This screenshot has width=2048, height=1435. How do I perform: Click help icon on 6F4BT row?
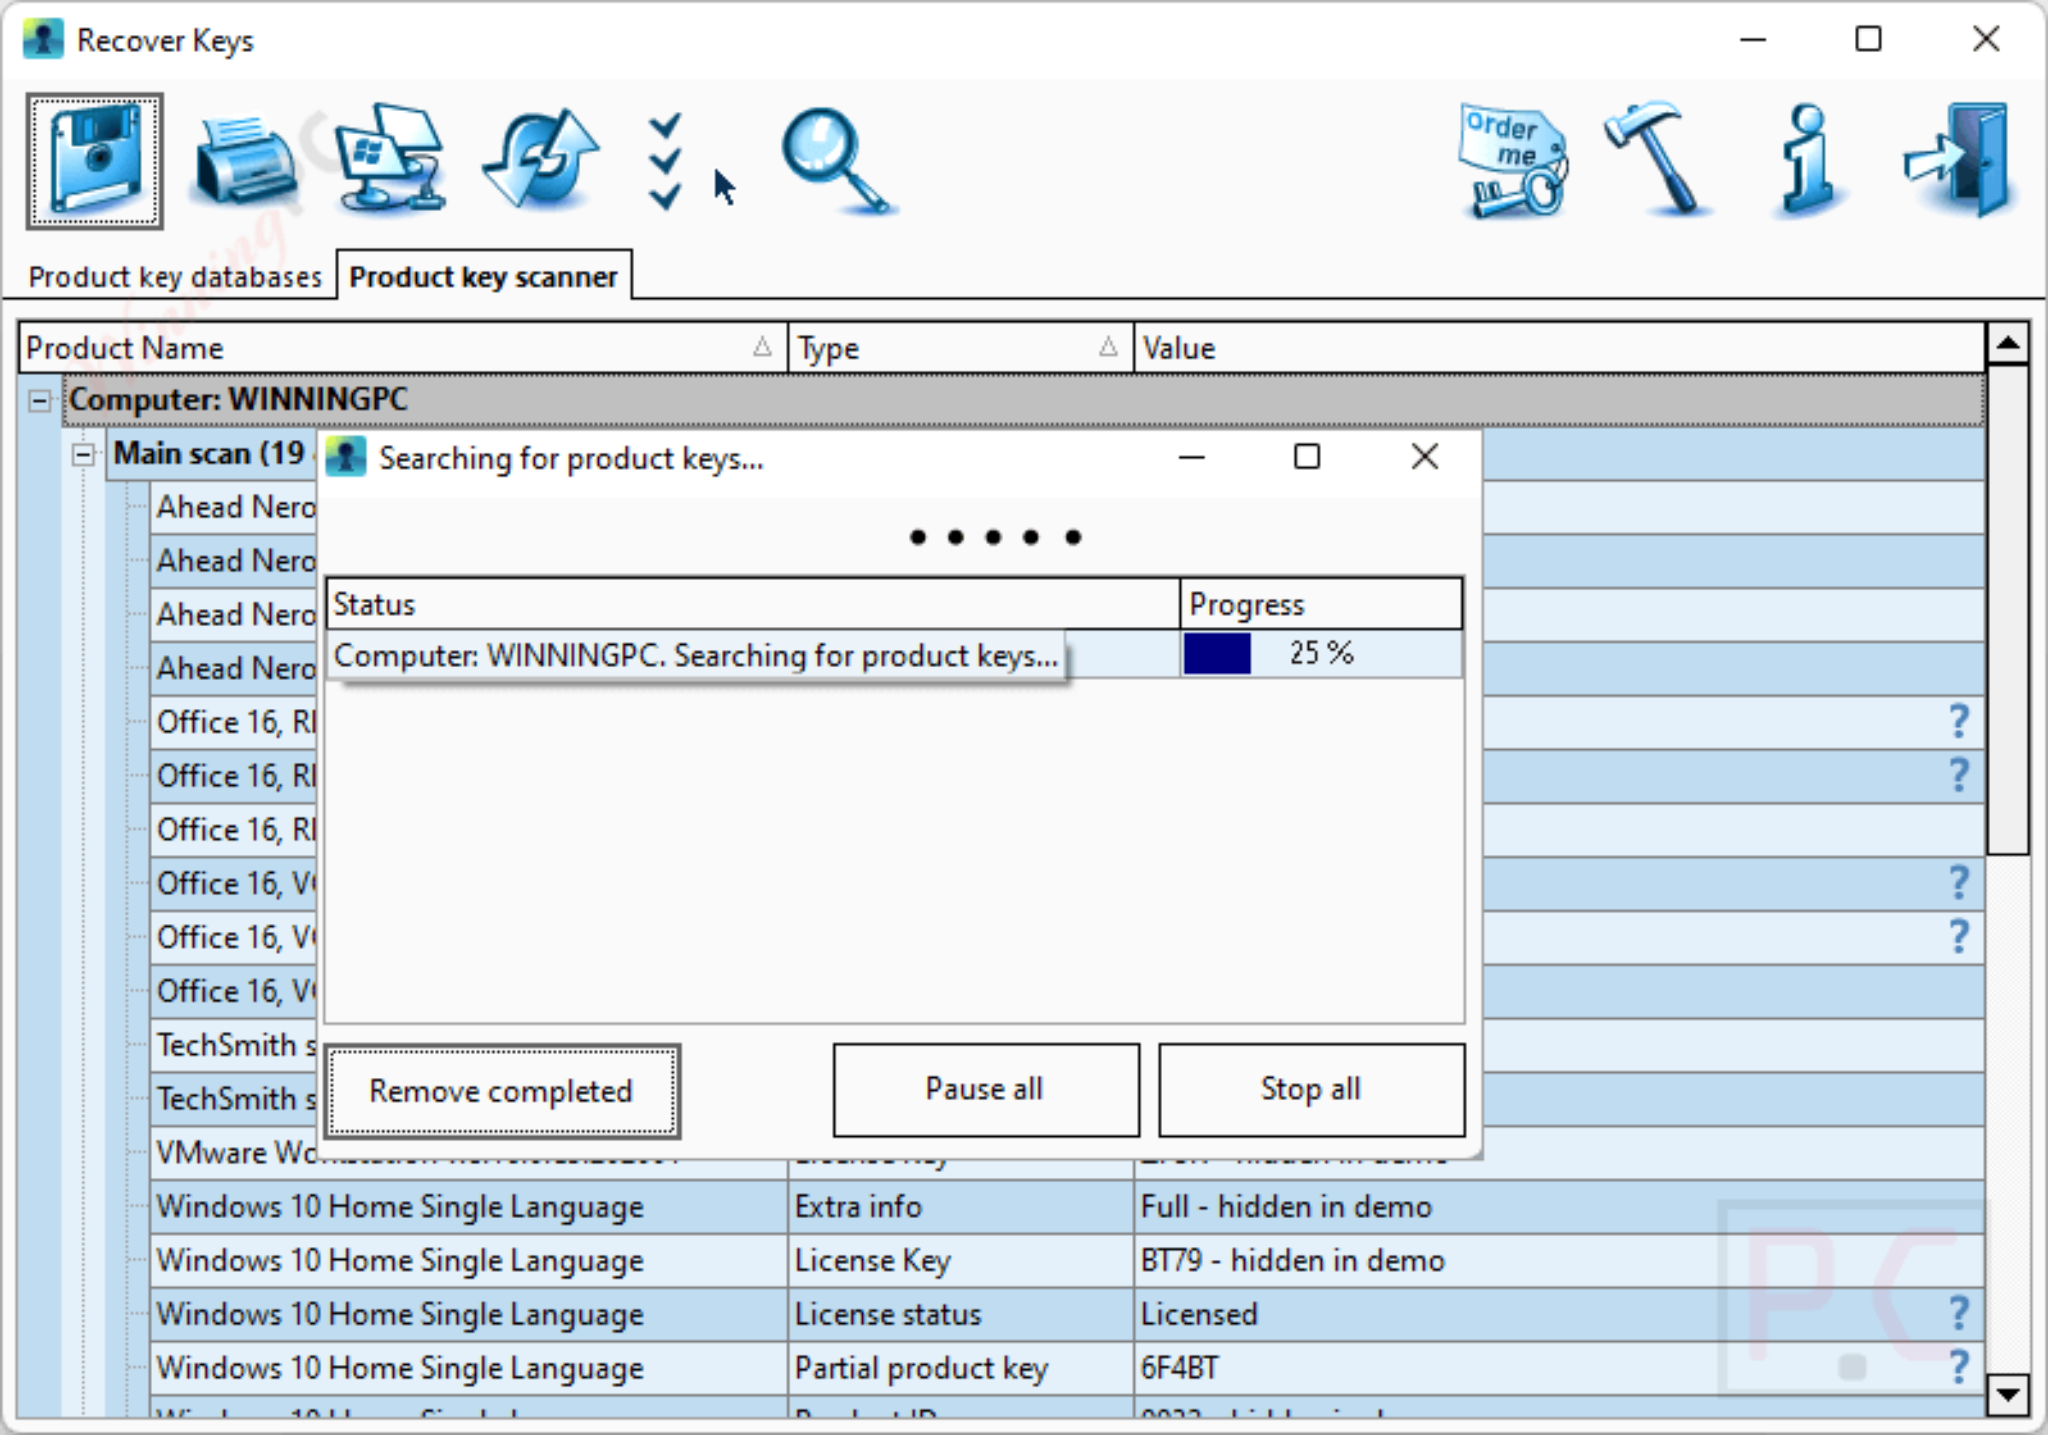pos(1959,1367)
